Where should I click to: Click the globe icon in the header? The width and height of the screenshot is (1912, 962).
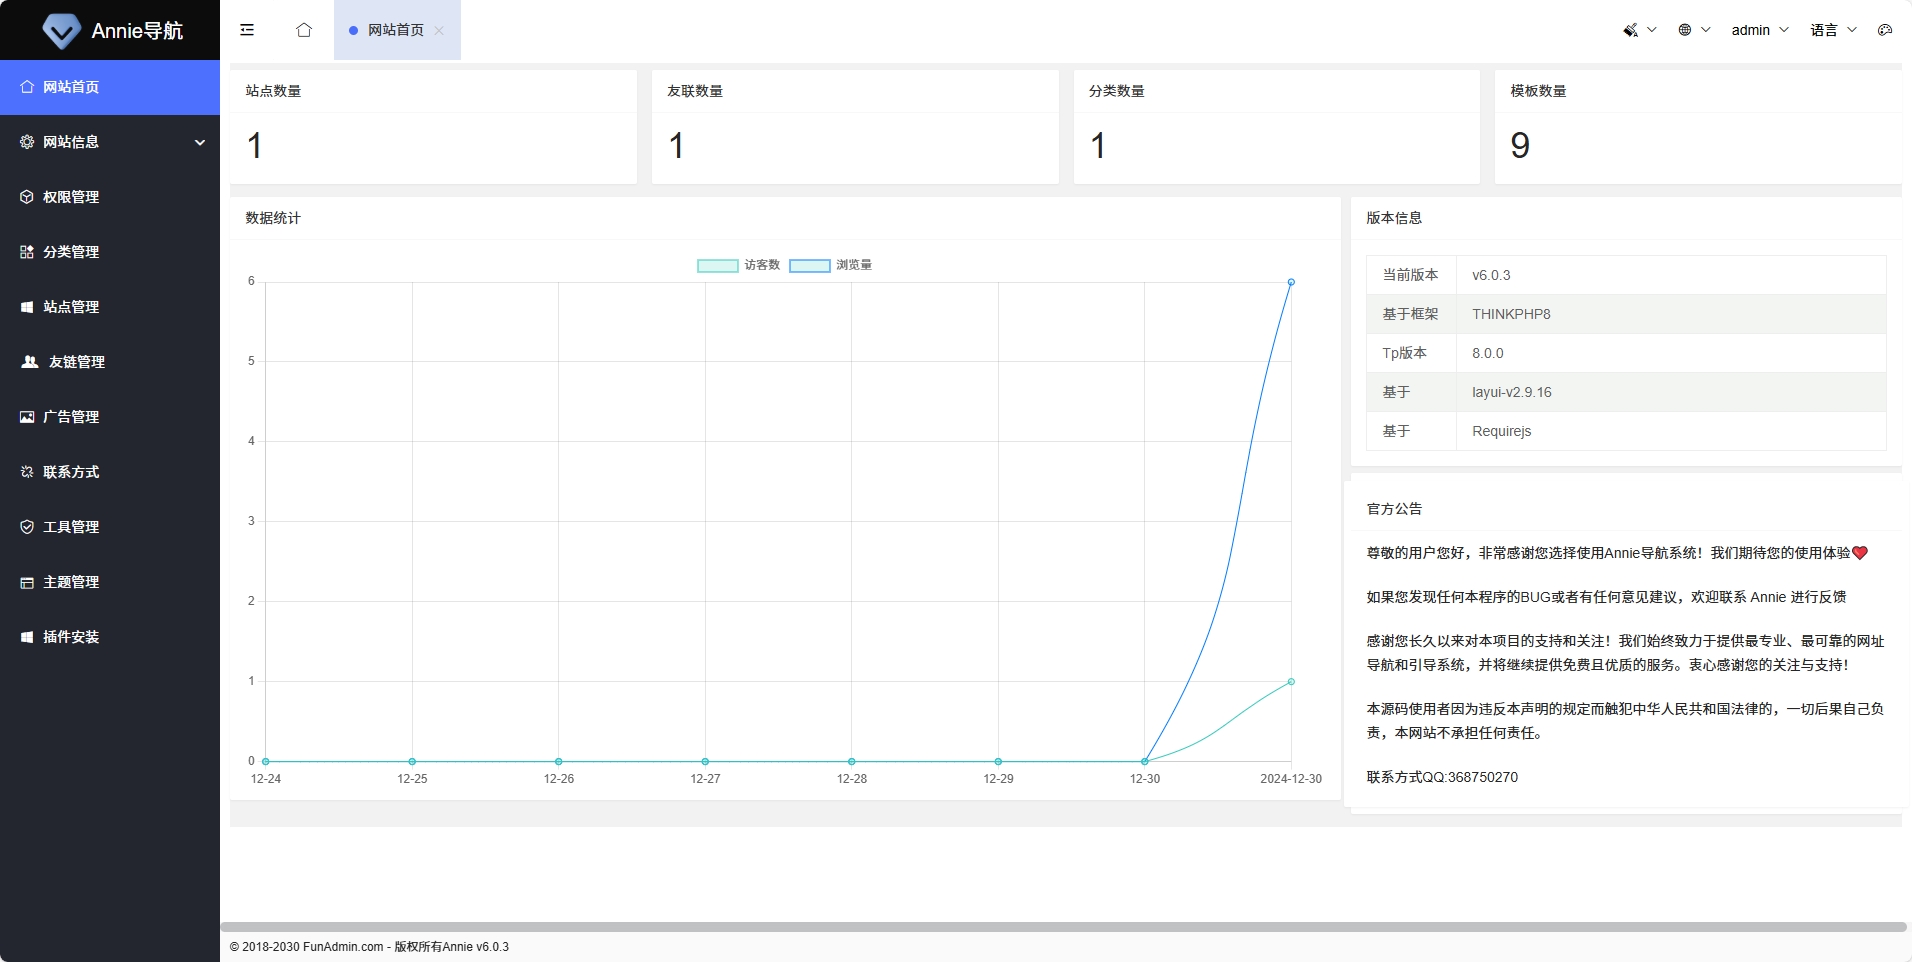(x=1685, y=30)
